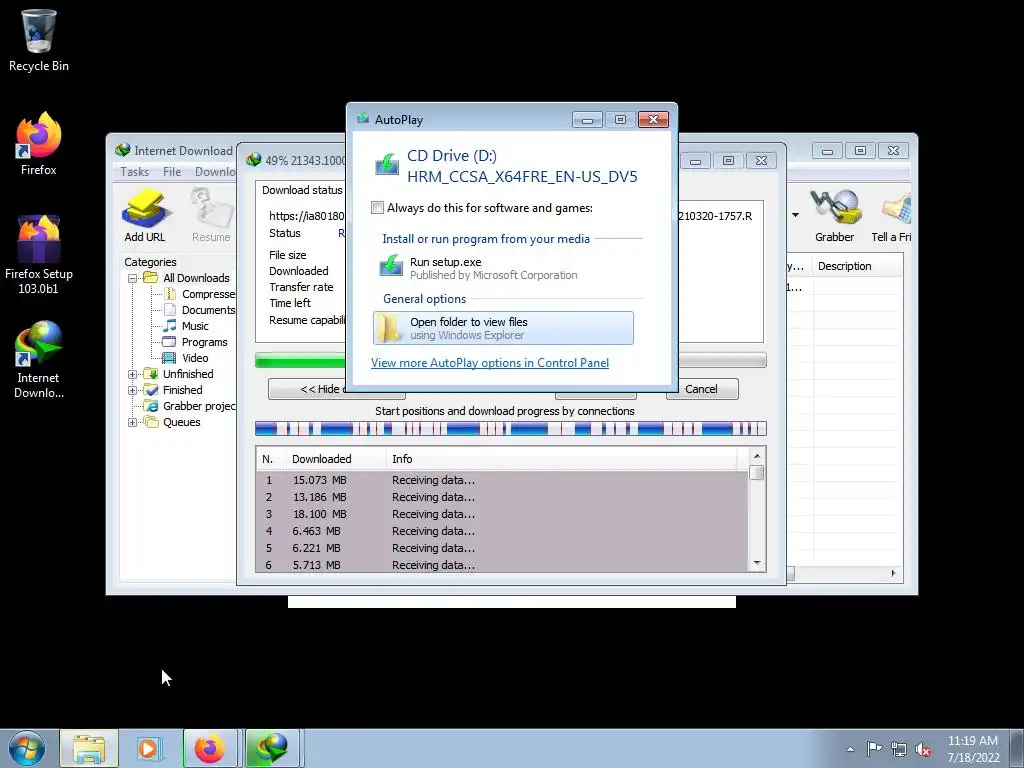The height and width of the screenshot is (768, 1024).
Task: Choose Open folder to view files
Action: 503,328
